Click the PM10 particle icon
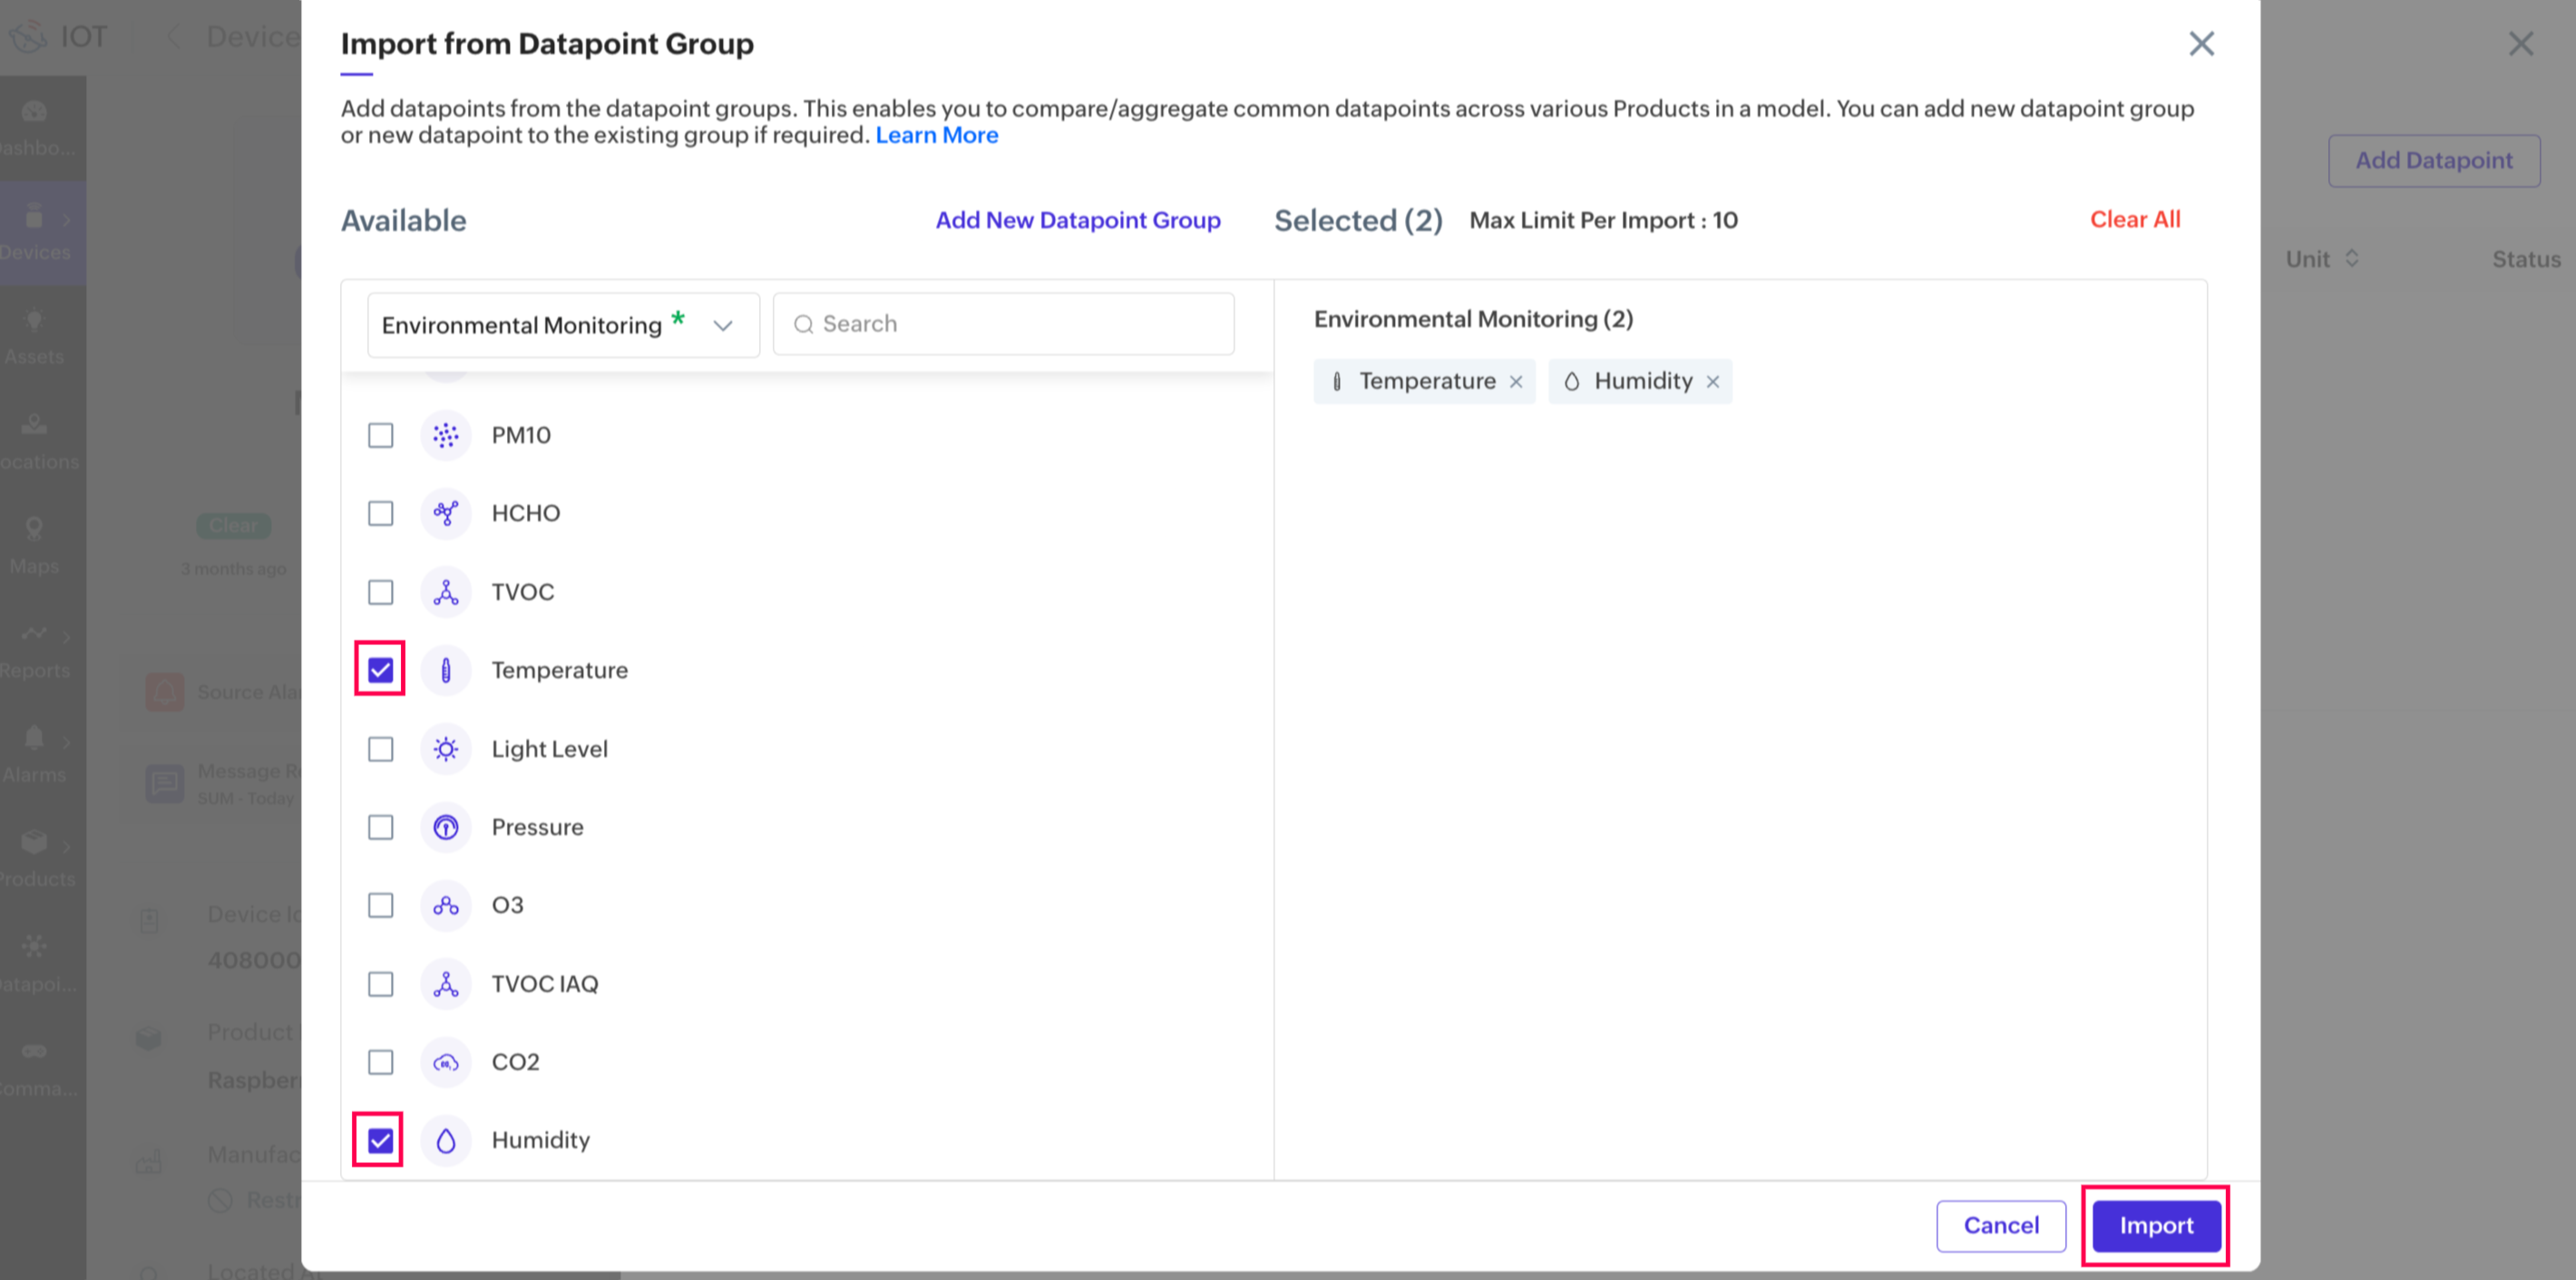The height and width of the screenshot is (1280, 2576). point(445,435)
